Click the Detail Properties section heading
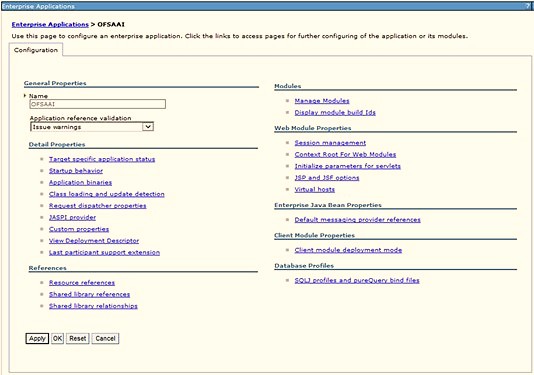The image size is (534, 375). coord(57,144)
